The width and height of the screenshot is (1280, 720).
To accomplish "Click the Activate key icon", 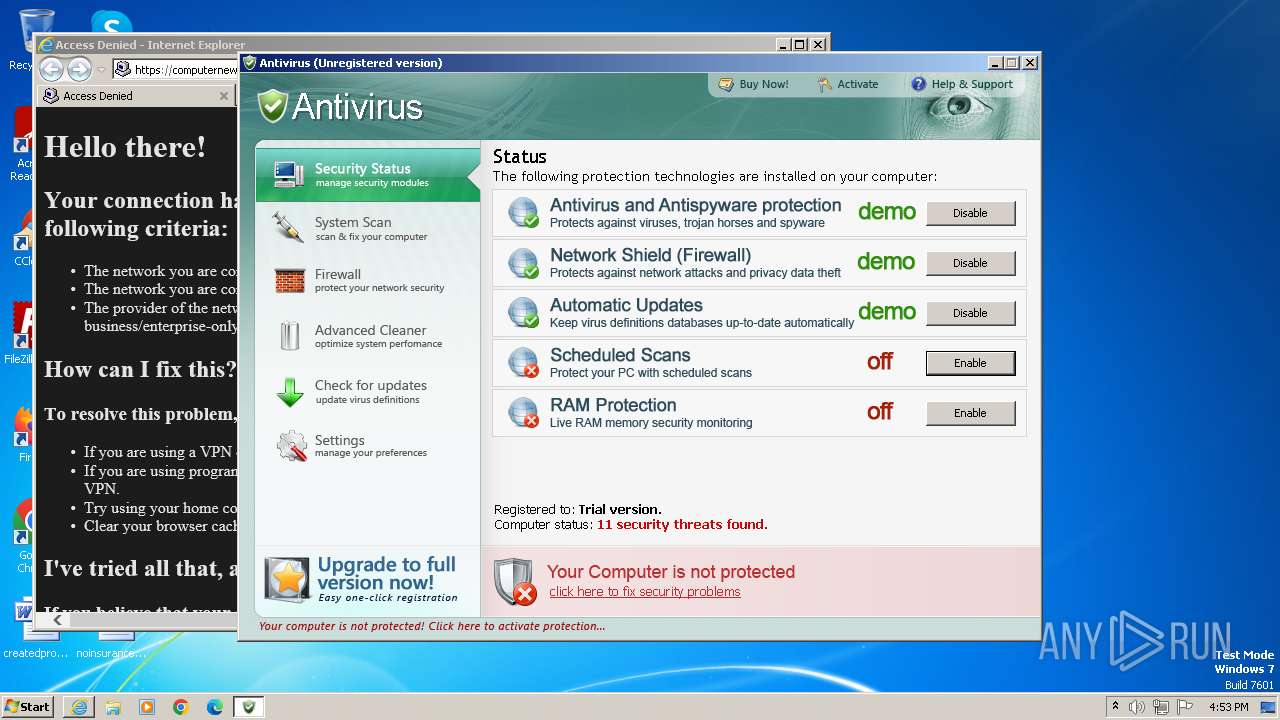I will [x=825, y=85].
